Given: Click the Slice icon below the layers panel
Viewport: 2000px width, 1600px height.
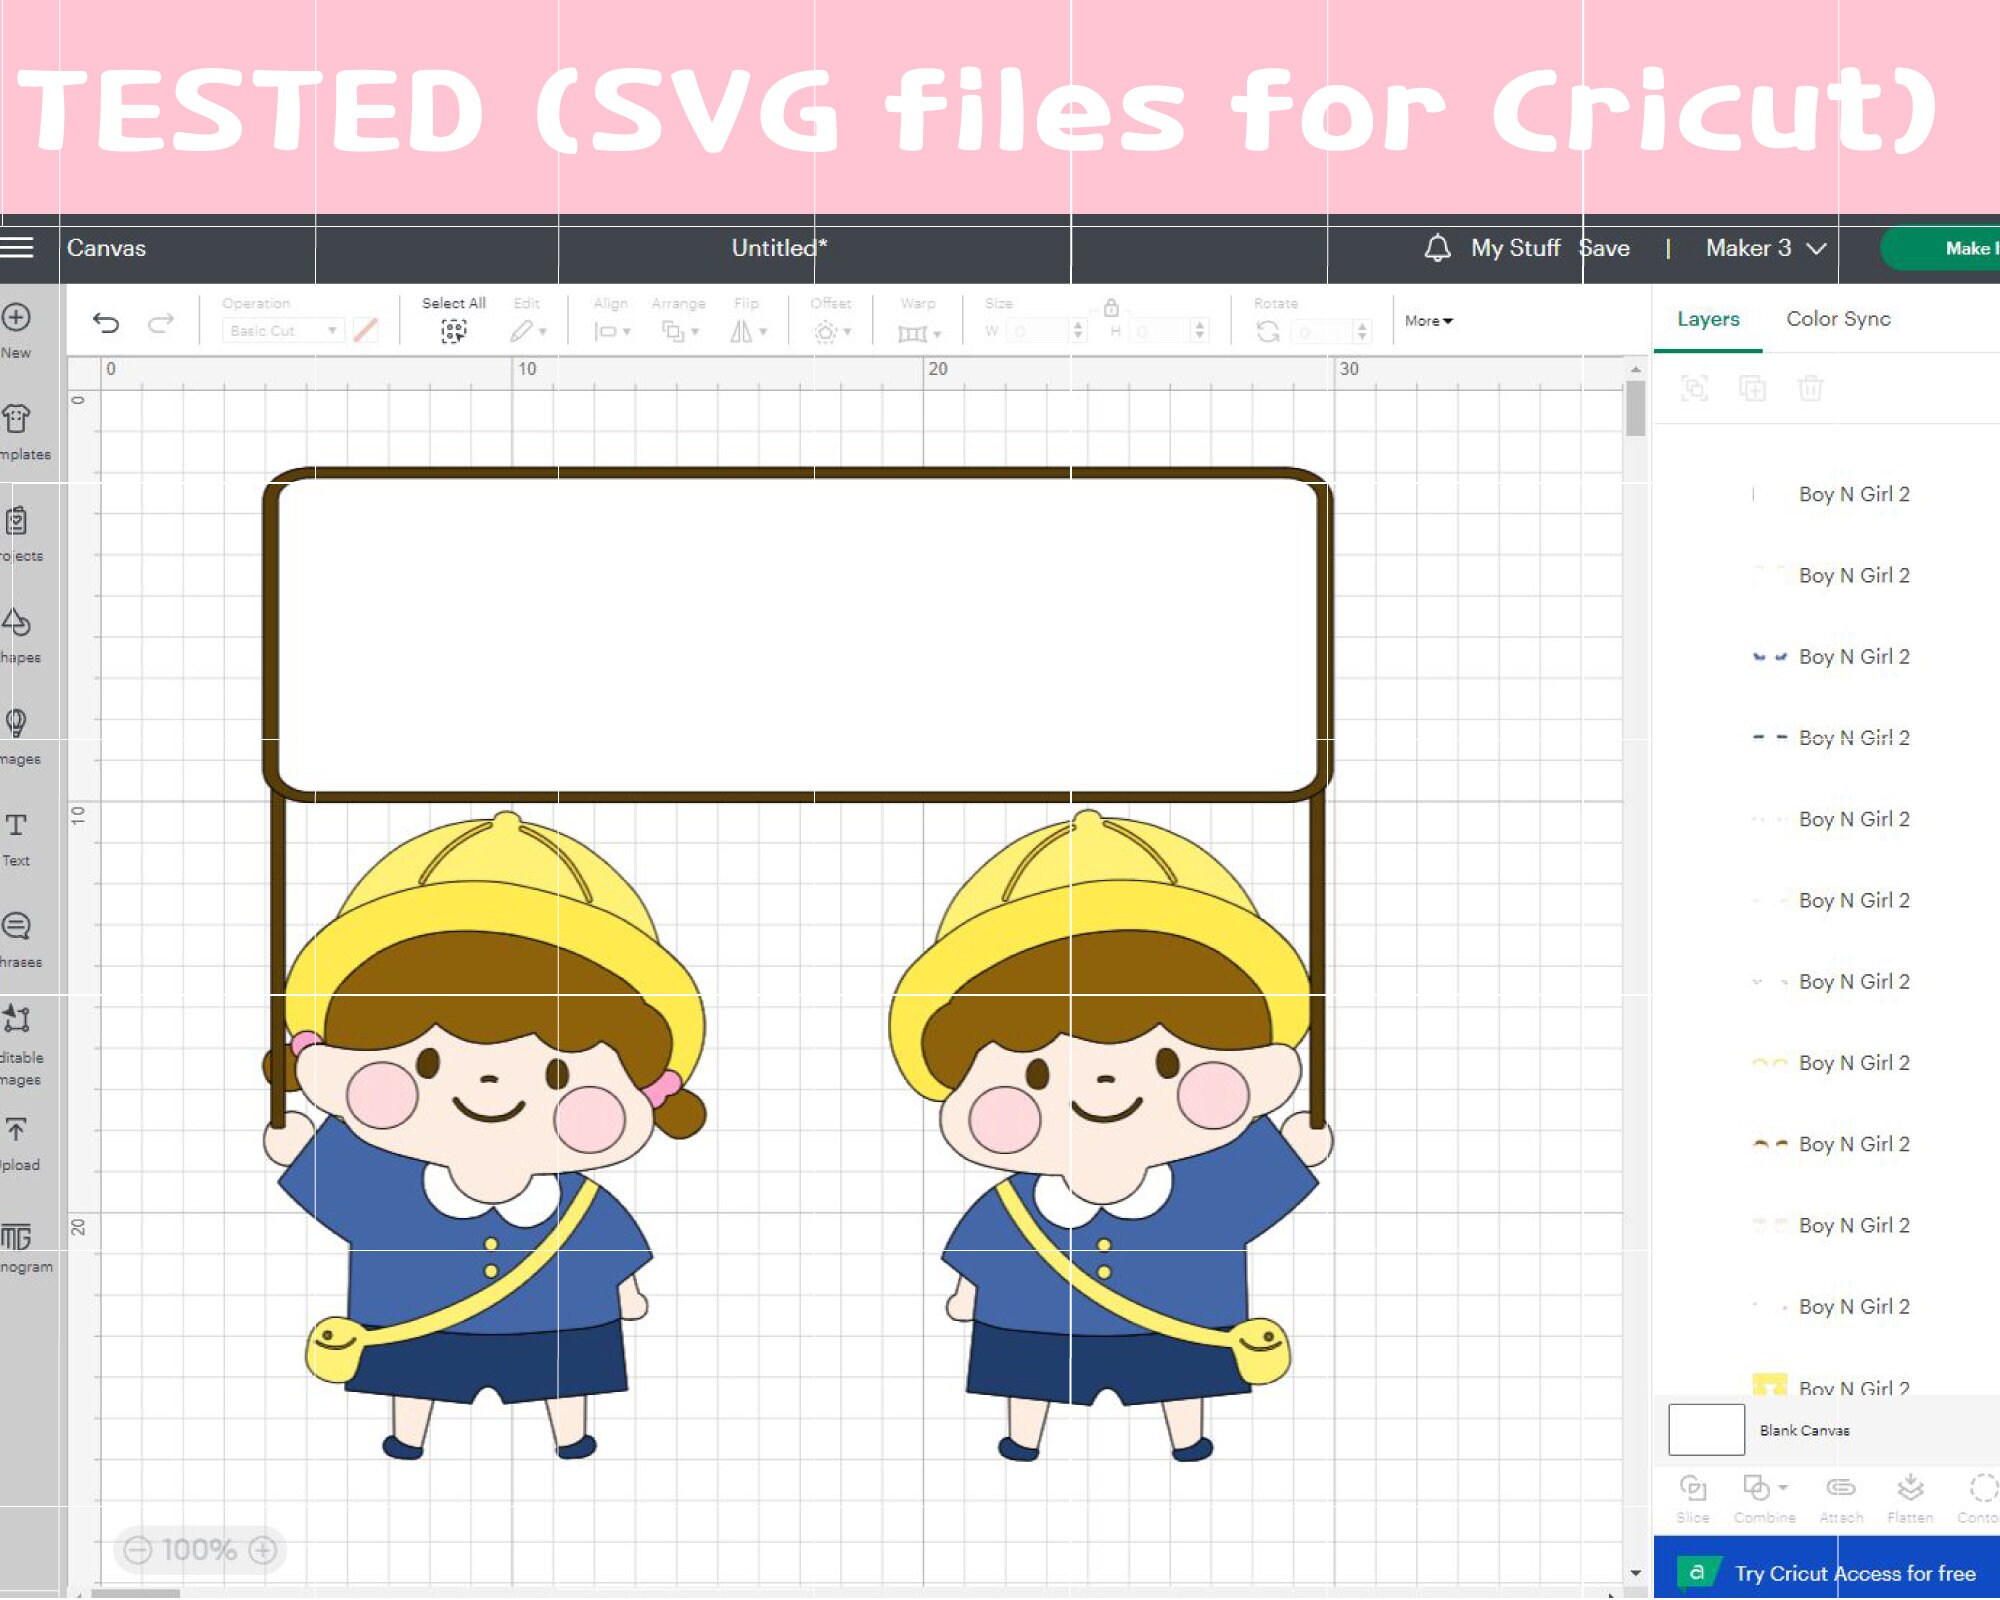Looking at the screenshot, I should [1693, 1487].
